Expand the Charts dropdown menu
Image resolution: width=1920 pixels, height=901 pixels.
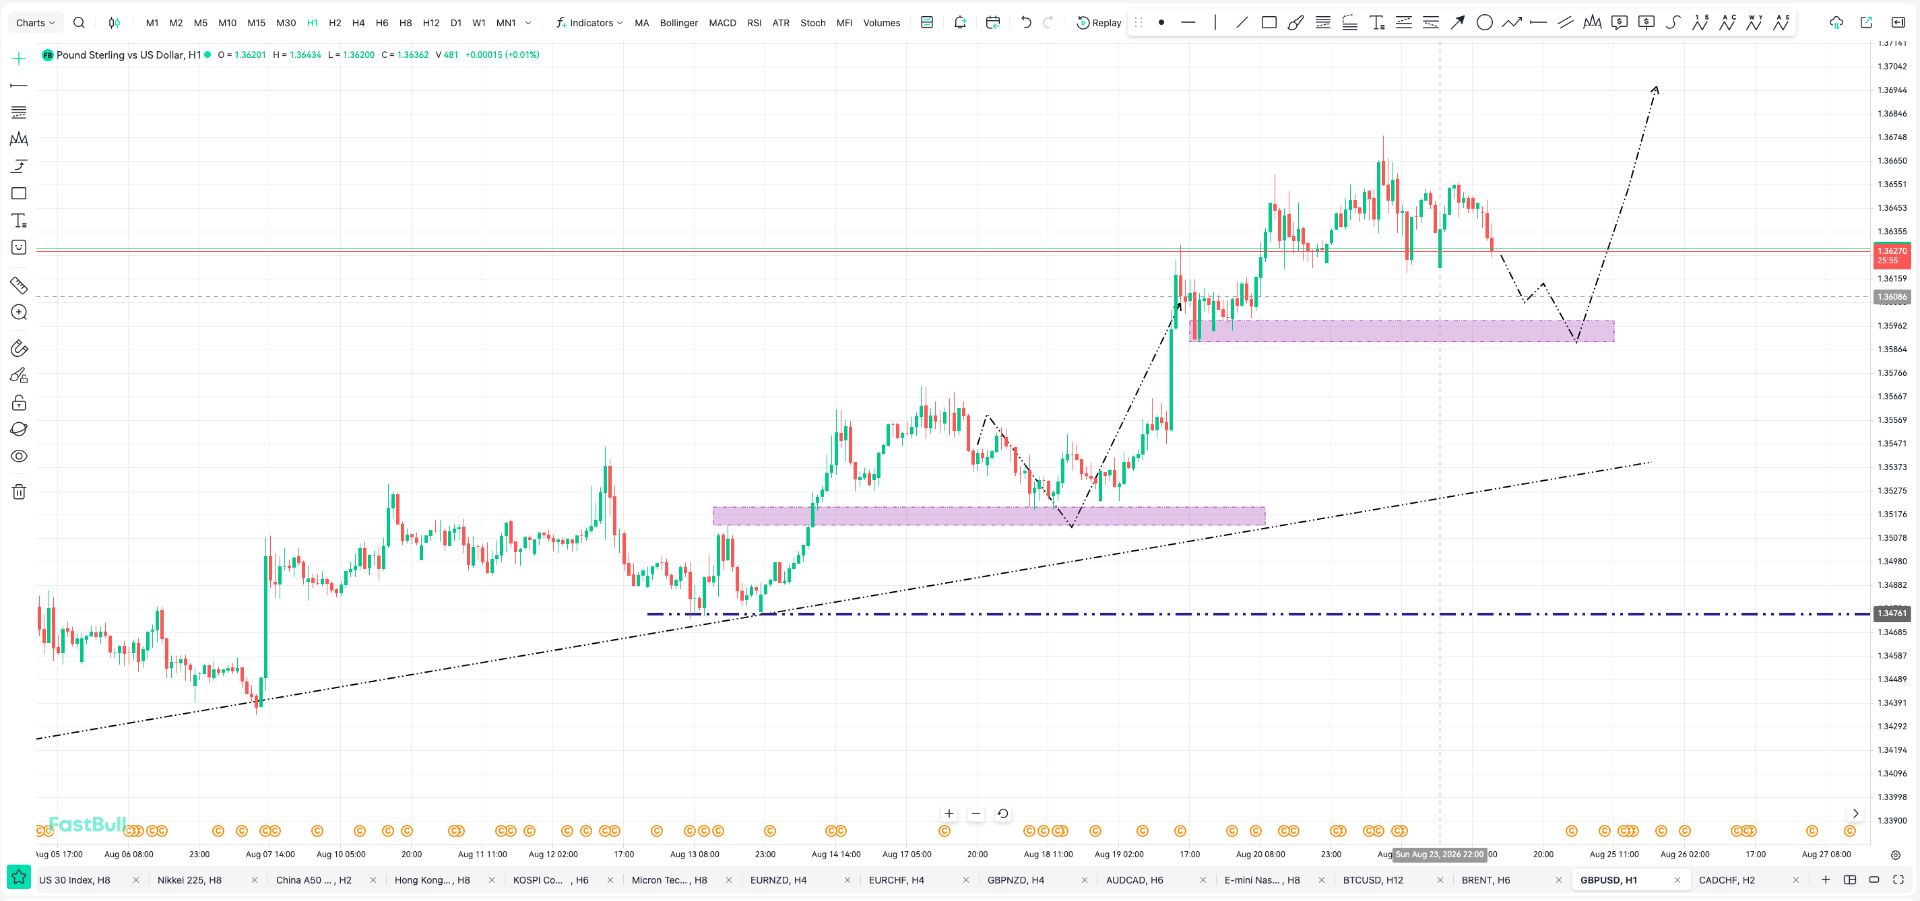35,23
